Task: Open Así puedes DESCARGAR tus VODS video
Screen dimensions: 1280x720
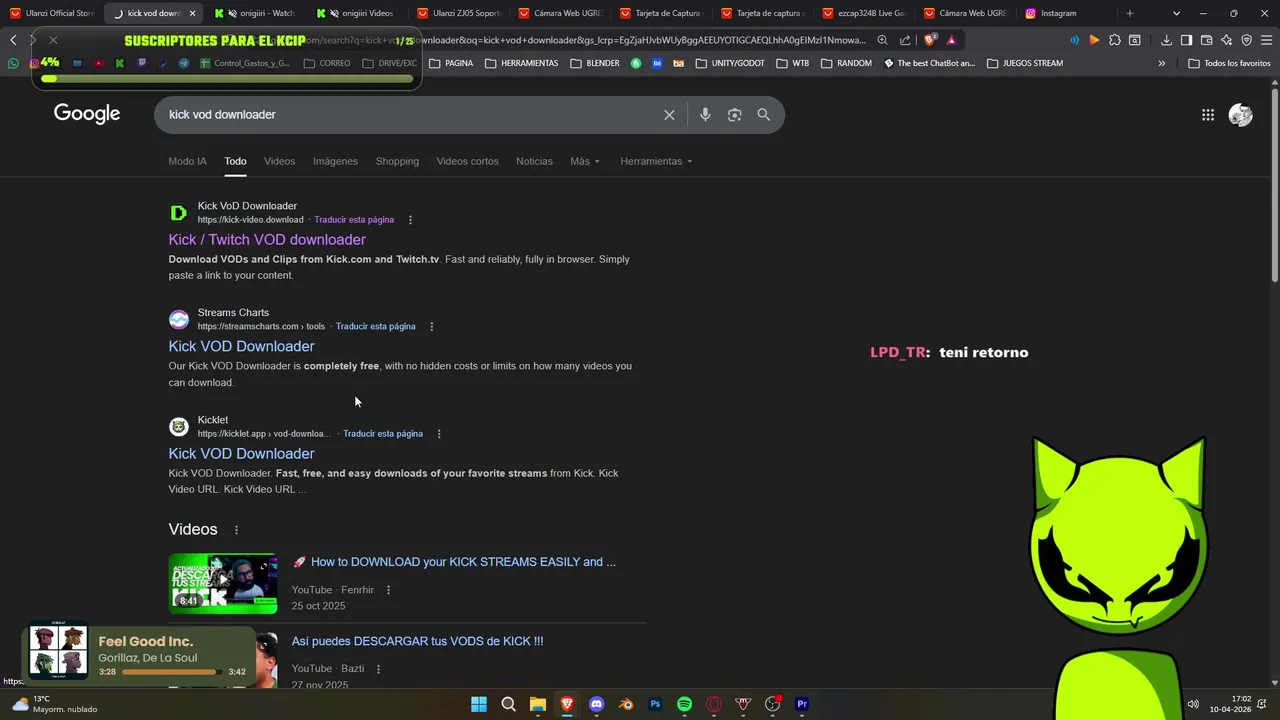Action: (x=417, y=642)
